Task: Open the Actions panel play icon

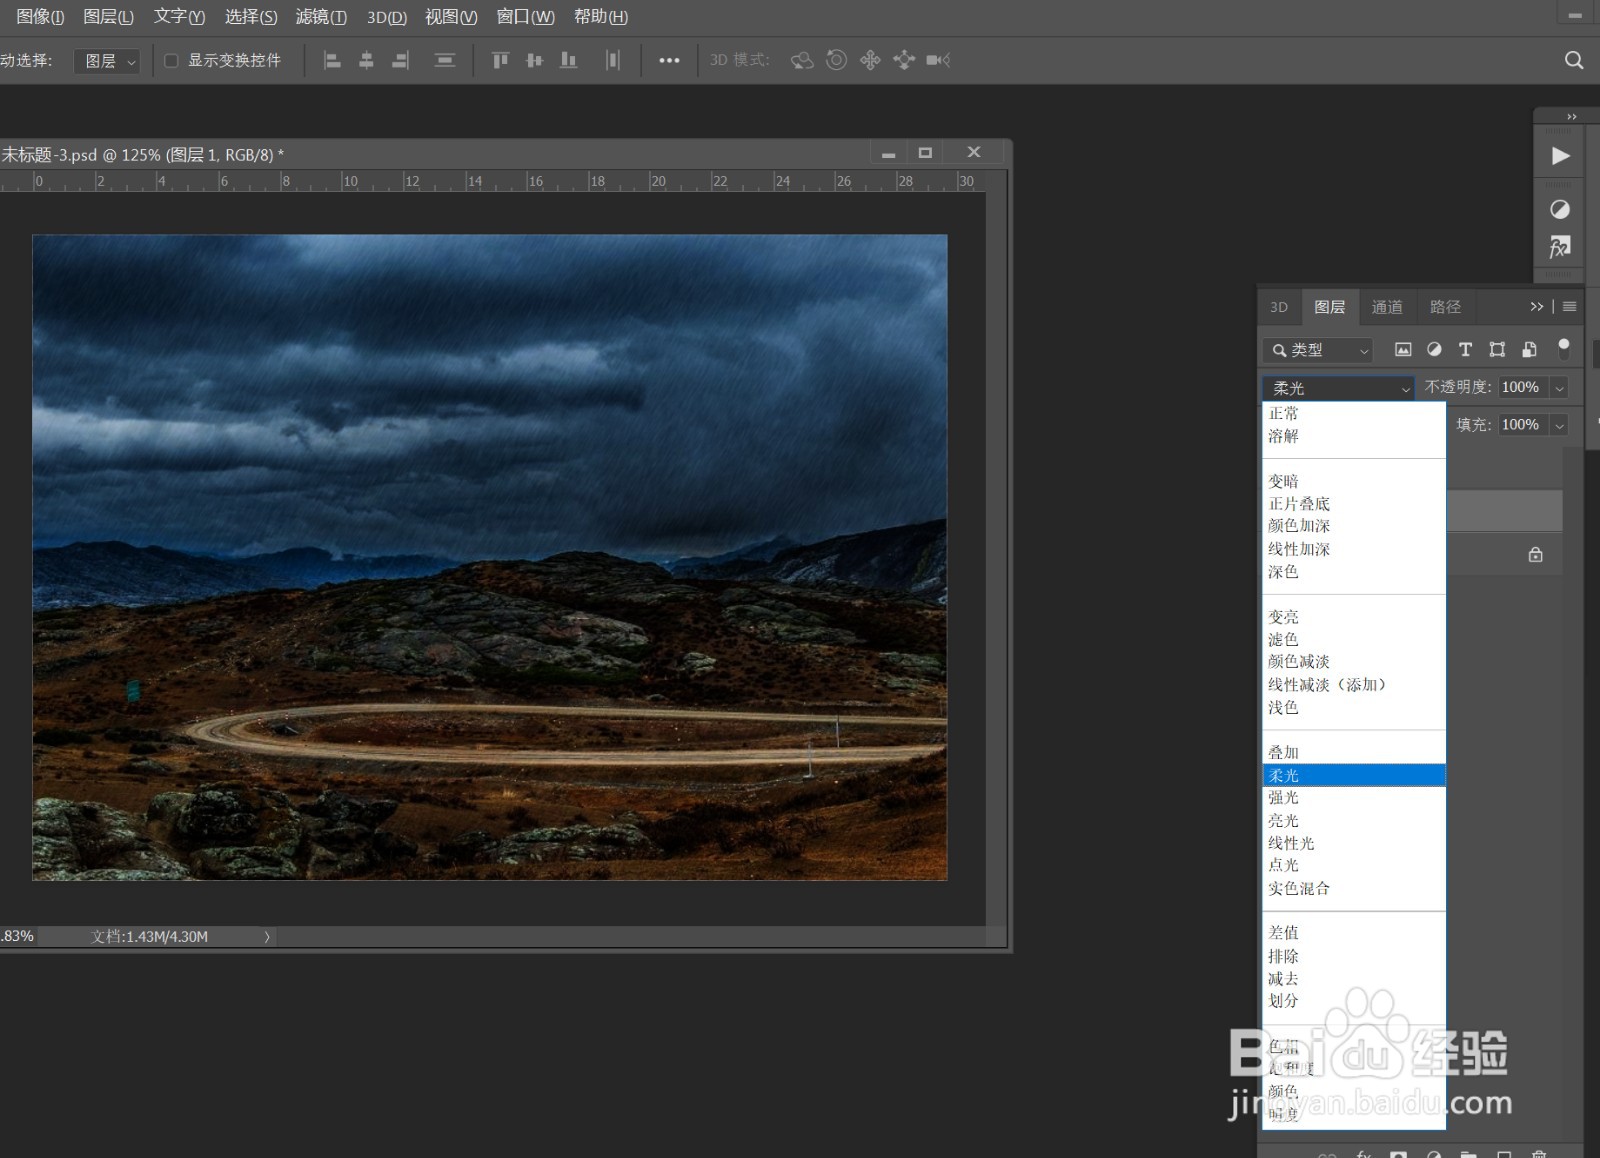Action: tap(1560, 156)
